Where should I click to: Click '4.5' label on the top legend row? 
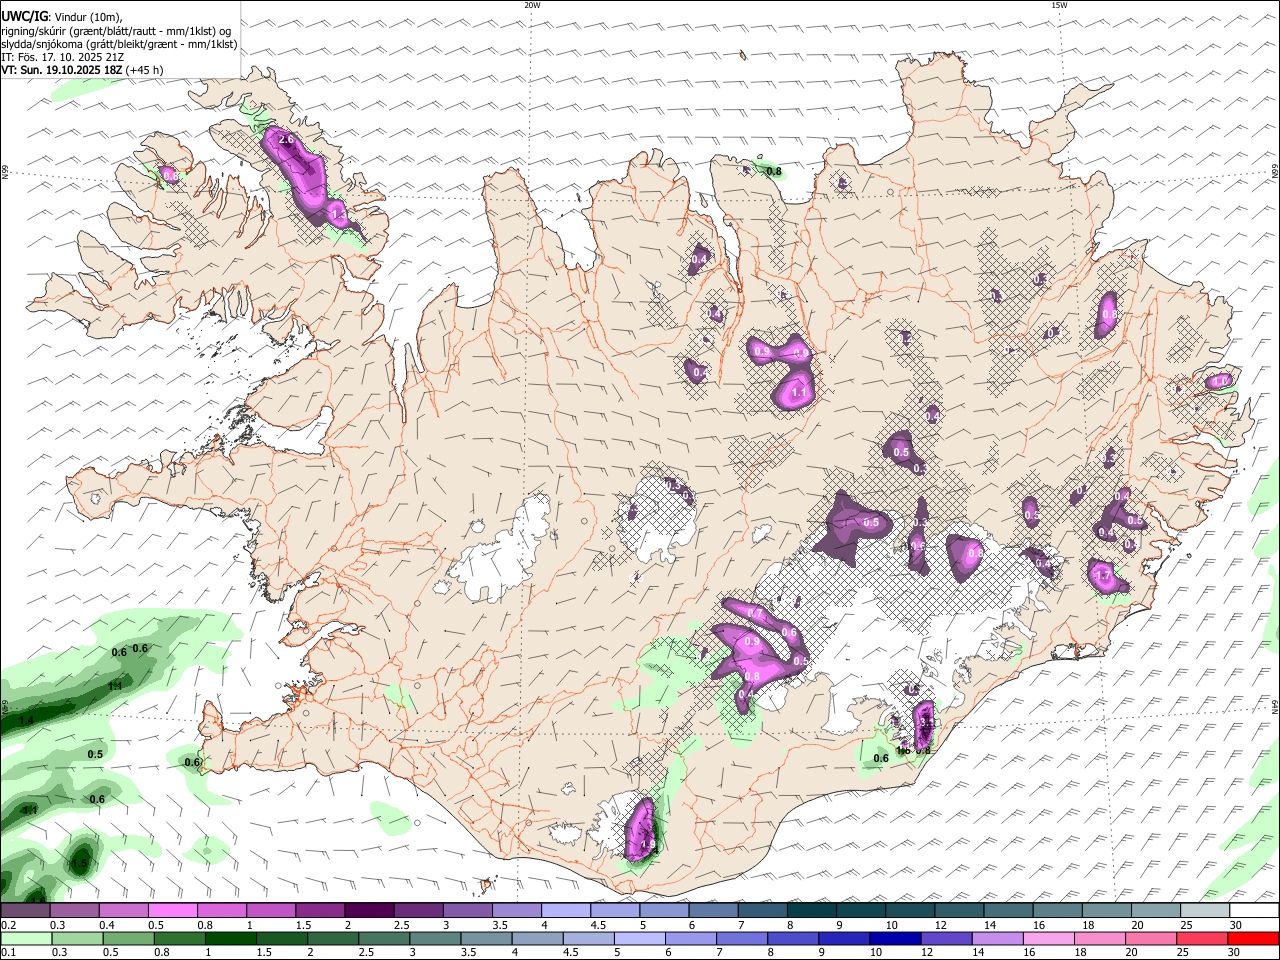coord(598,925)
